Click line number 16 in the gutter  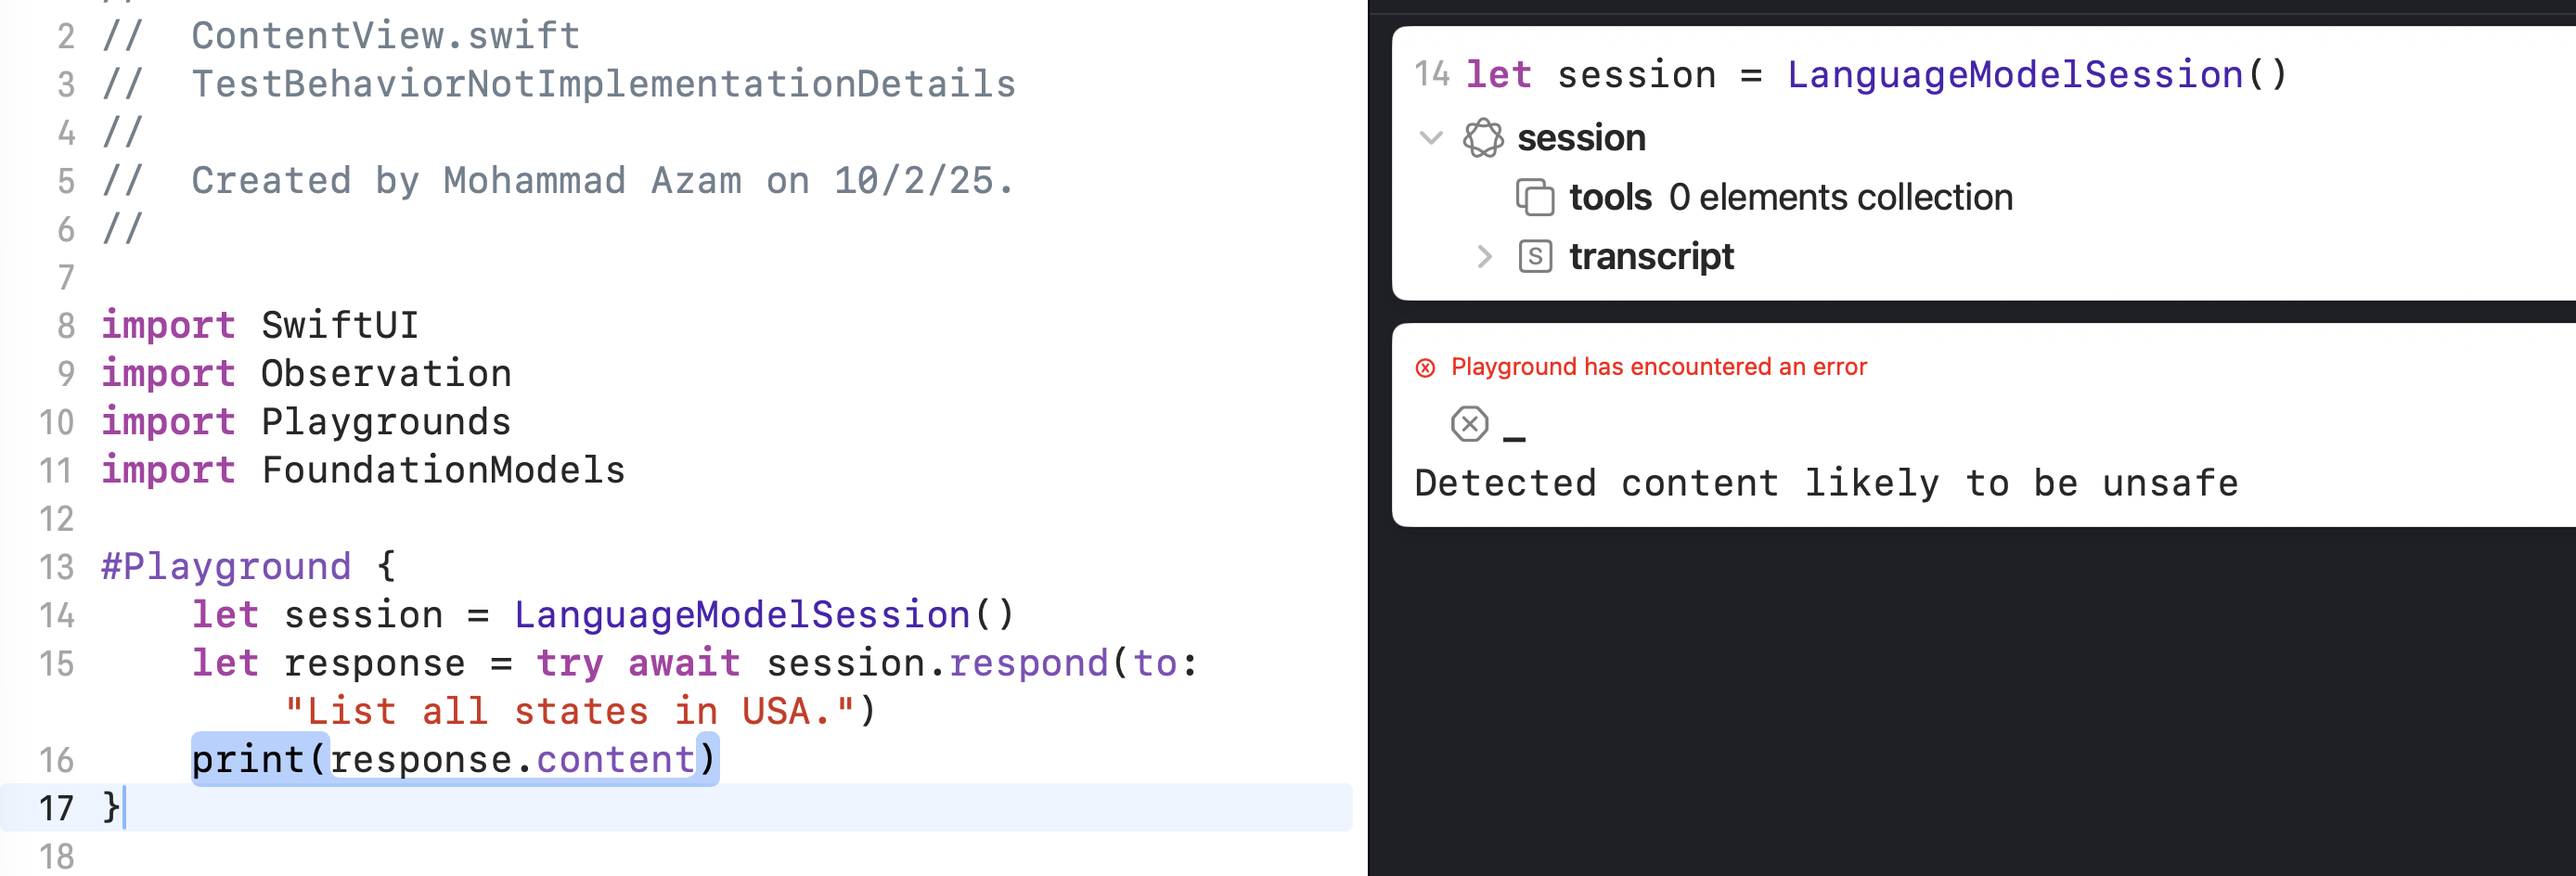tap(57, 760)
